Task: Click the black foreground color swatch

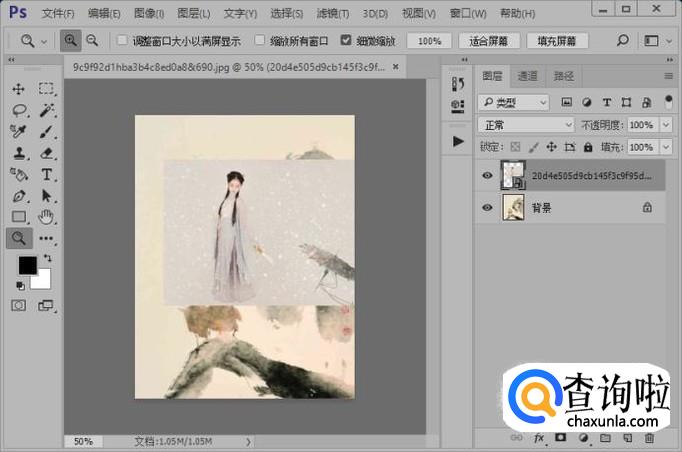Action: [28, 265]
